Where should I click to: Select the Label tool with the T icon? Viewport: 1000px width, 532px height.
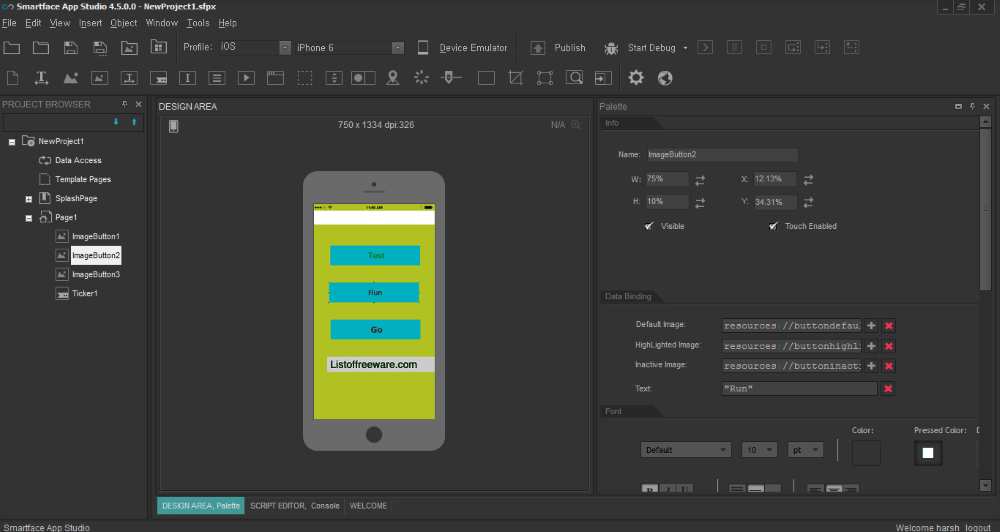41,78
